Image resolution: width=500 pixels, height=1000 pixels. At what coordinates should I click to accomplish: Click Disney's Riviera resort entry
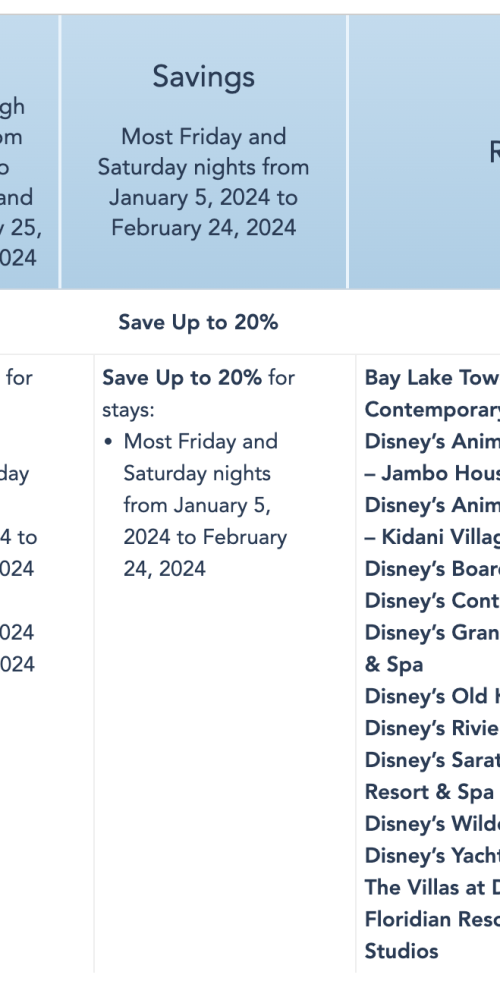click(432, 728)
